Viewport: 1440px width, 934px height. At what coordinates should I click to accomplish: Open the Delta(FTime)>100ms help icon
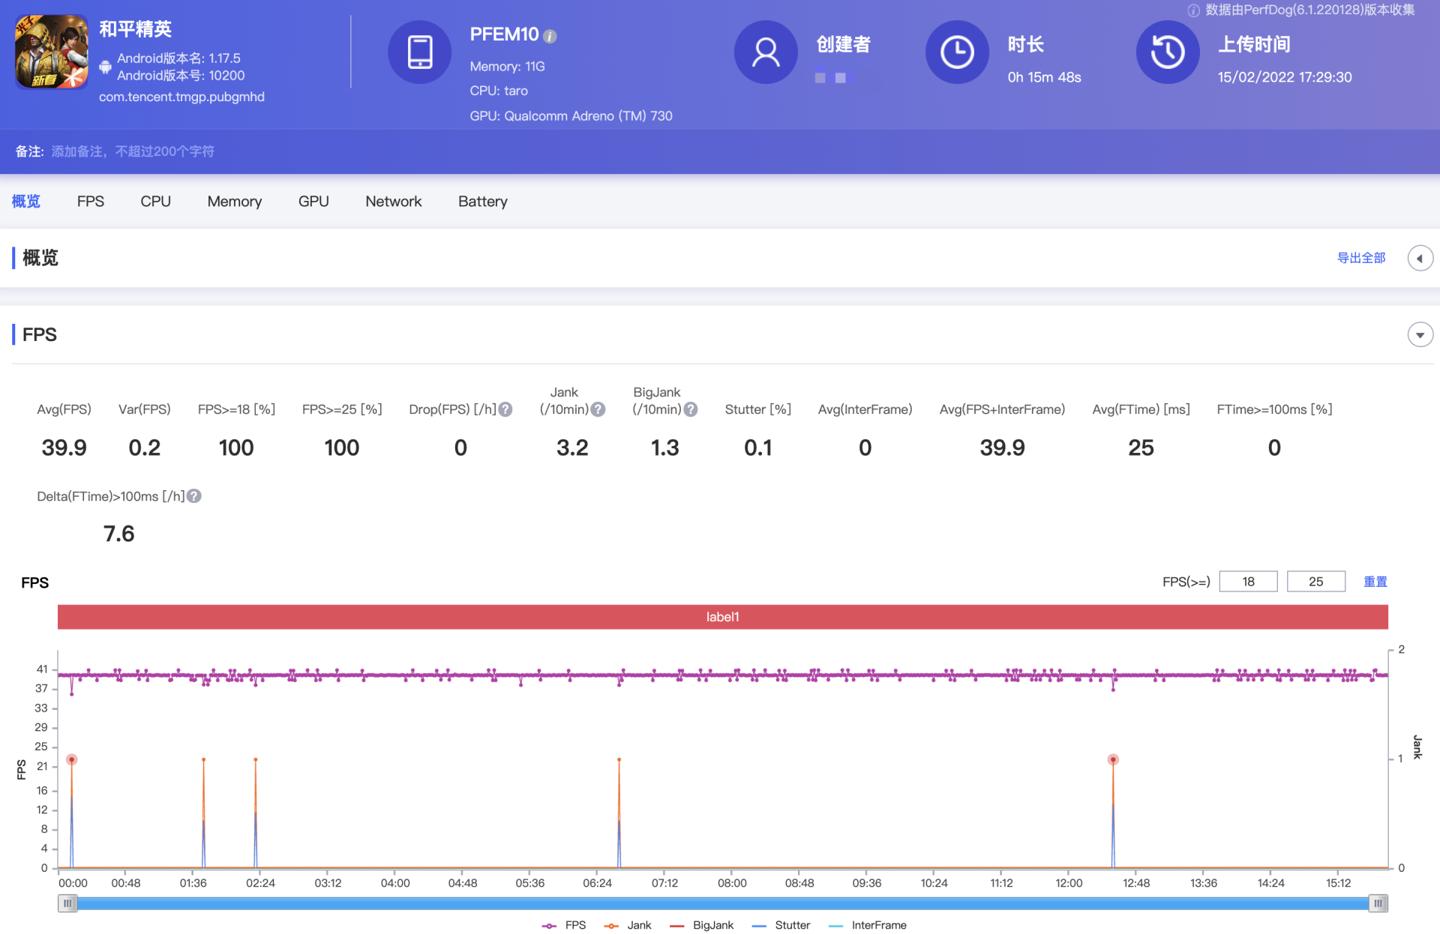click(193, 495)
